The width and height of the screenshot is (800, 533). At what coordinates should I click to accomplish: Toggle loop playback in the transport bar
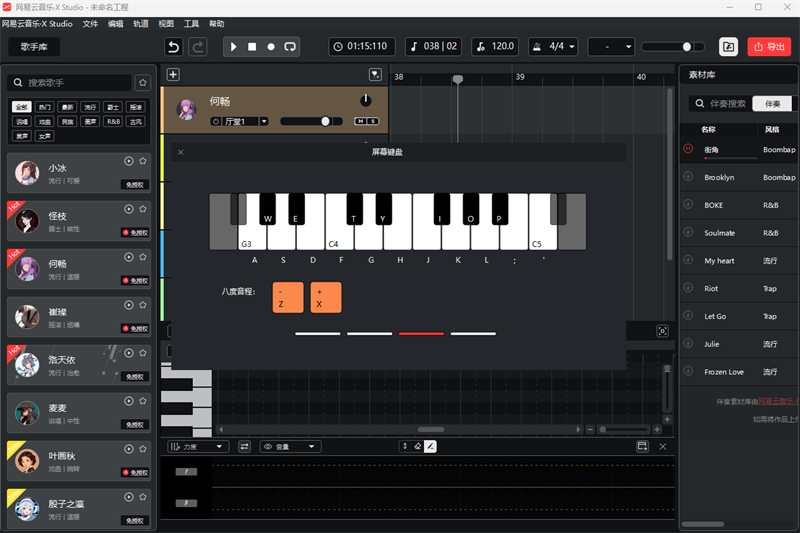[x=289, y=47]
